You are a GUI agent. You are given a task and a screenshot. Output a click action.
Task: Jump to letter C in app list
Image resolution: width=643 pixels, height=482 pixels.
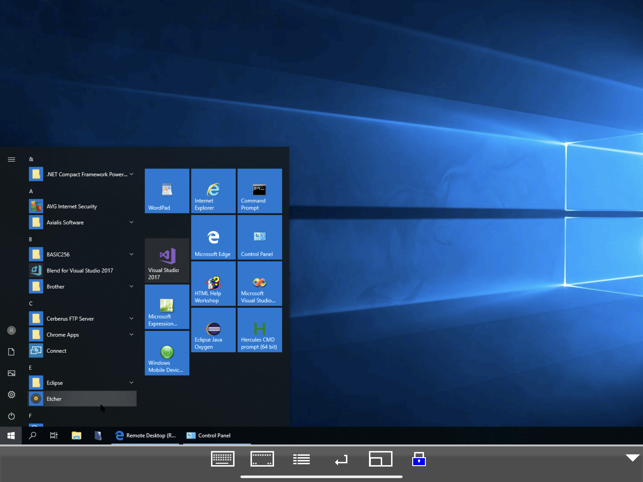30,303
